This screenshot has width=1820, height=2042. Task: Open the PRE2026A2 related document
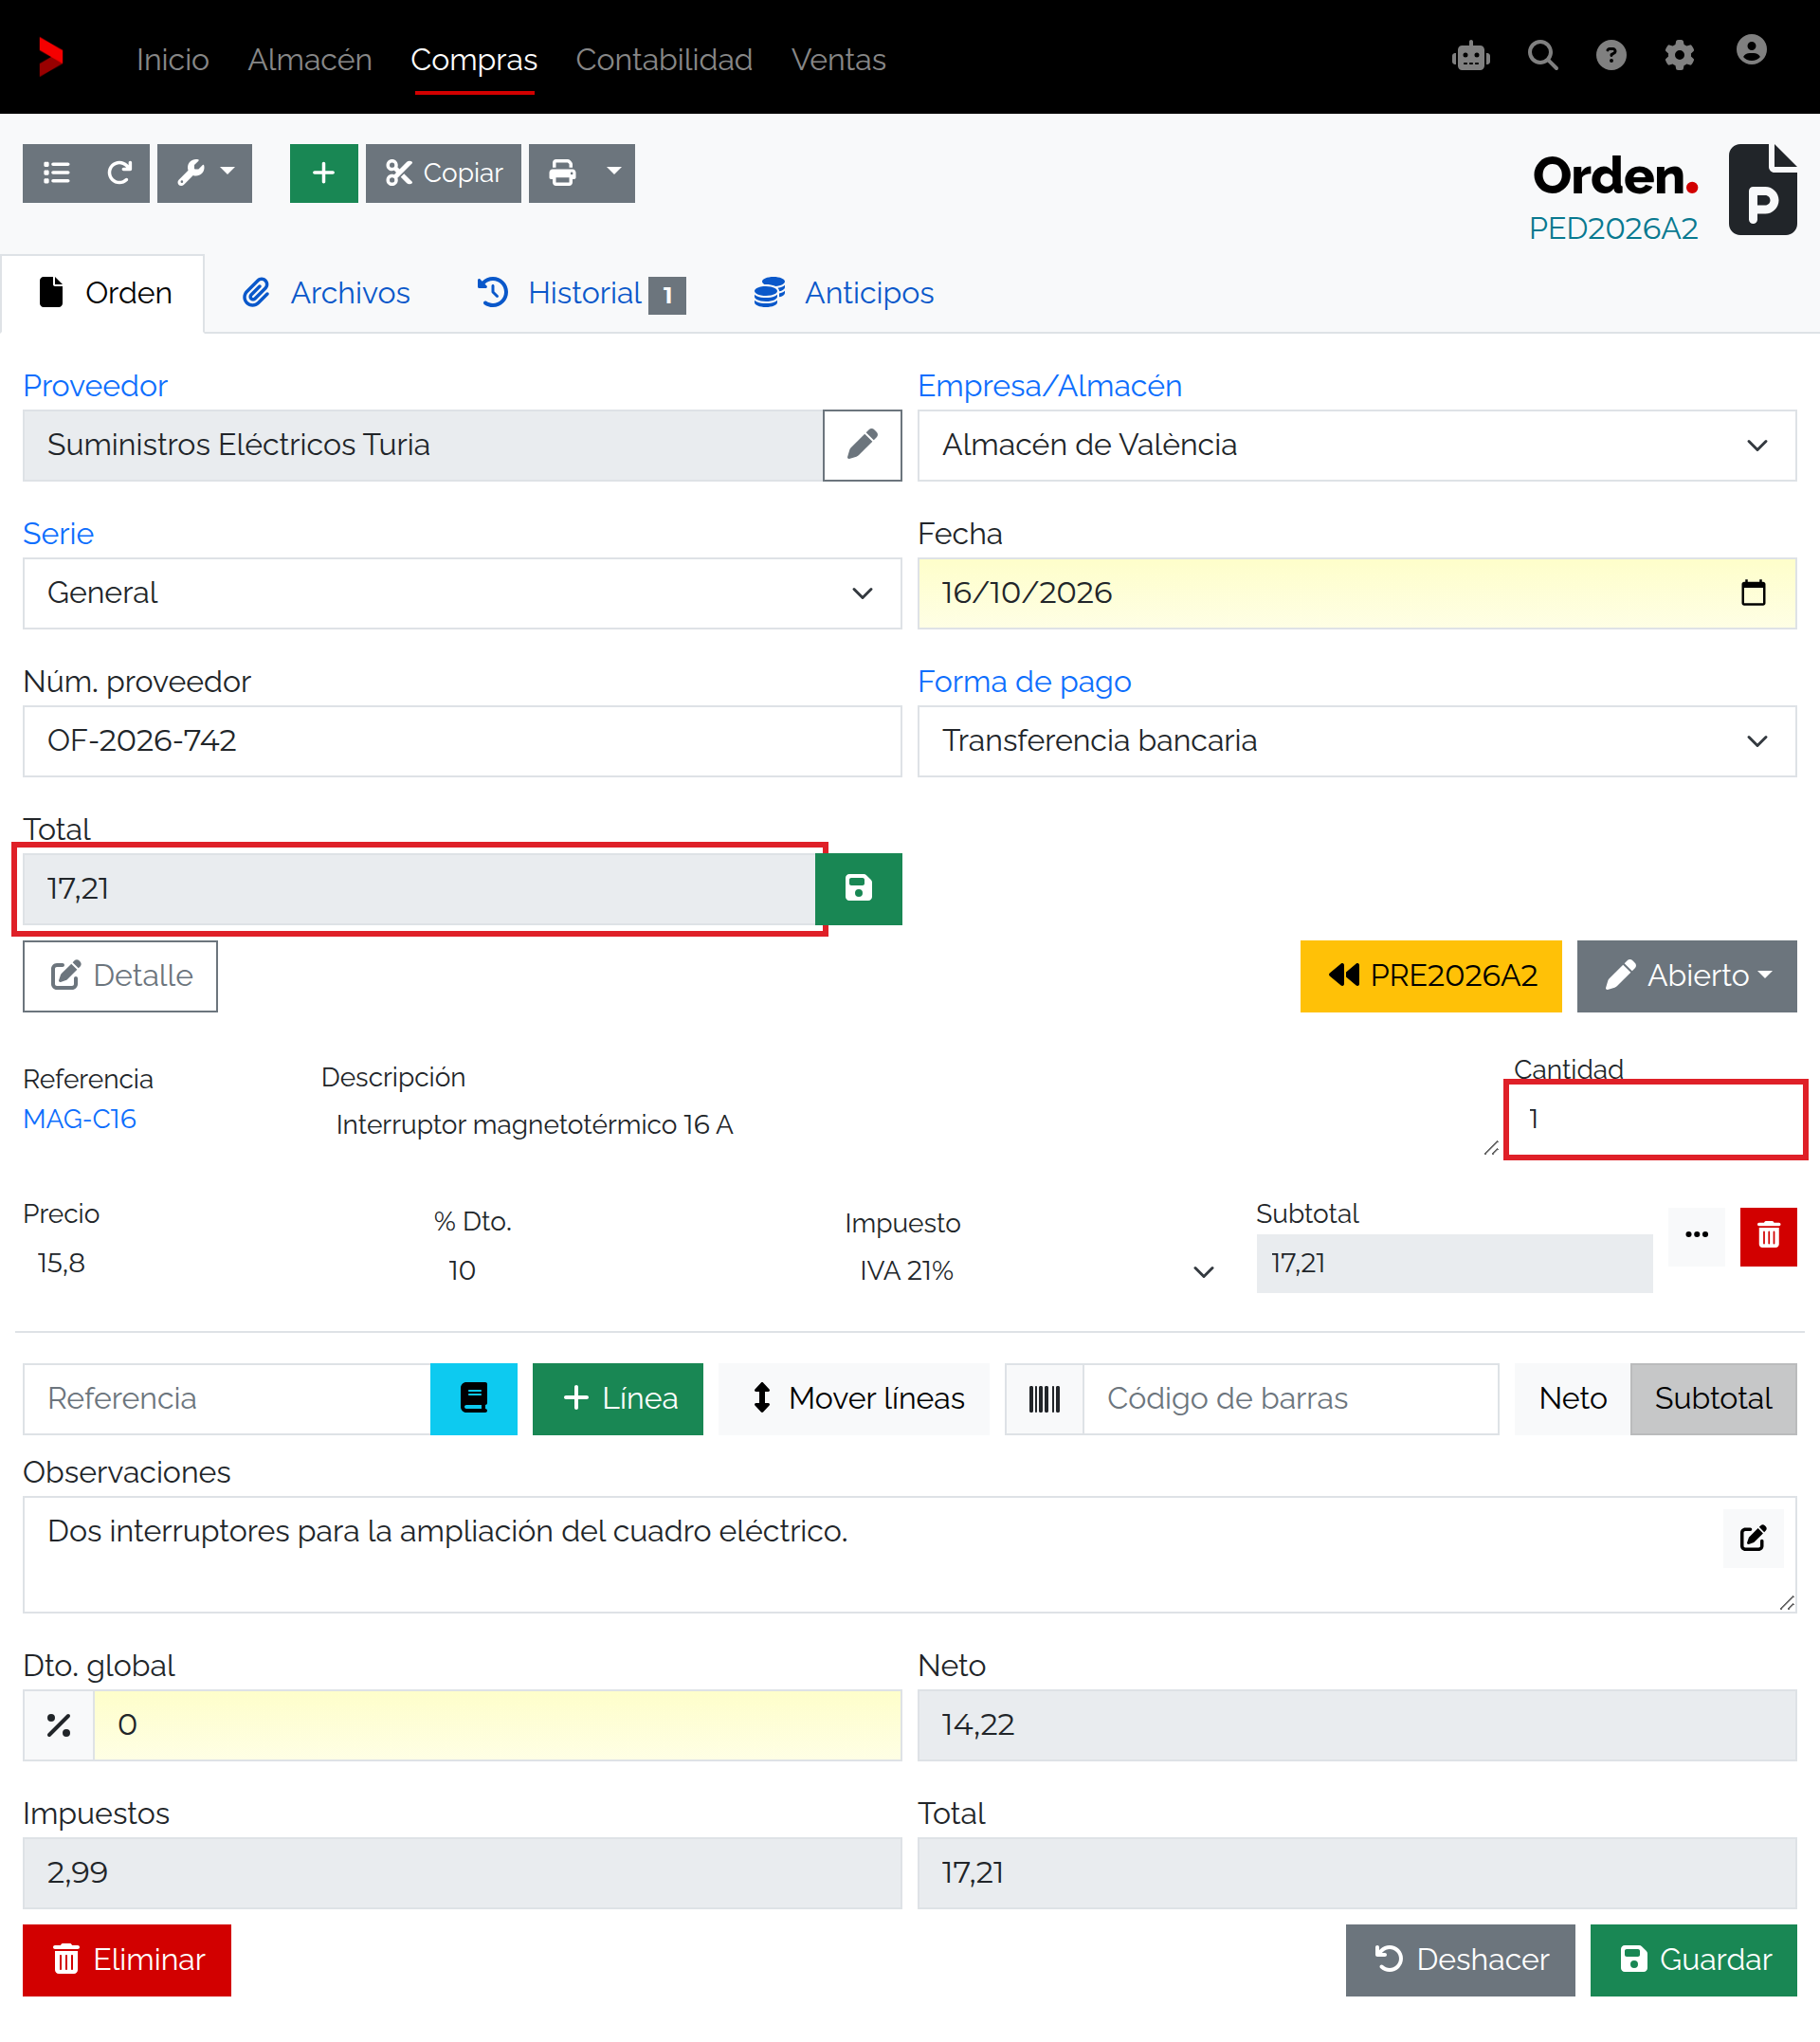1430,976
